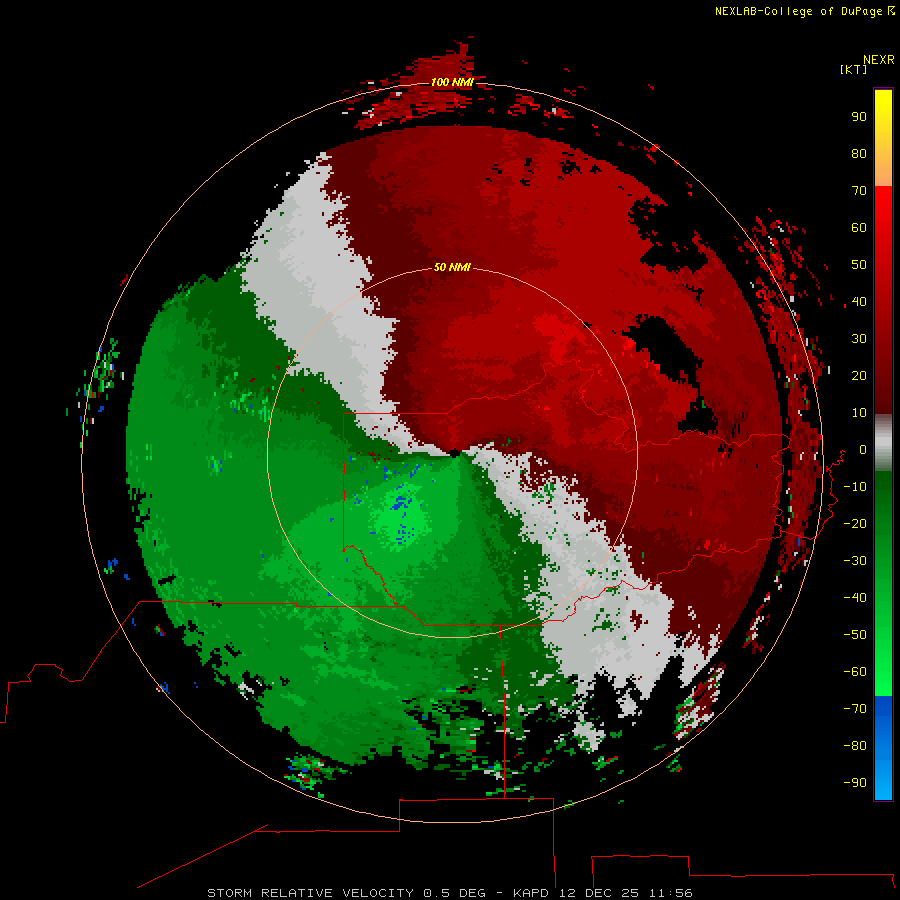Click the 60 value on the velocity scale
This screenshot has height=900, width=900.
(859, 228)
